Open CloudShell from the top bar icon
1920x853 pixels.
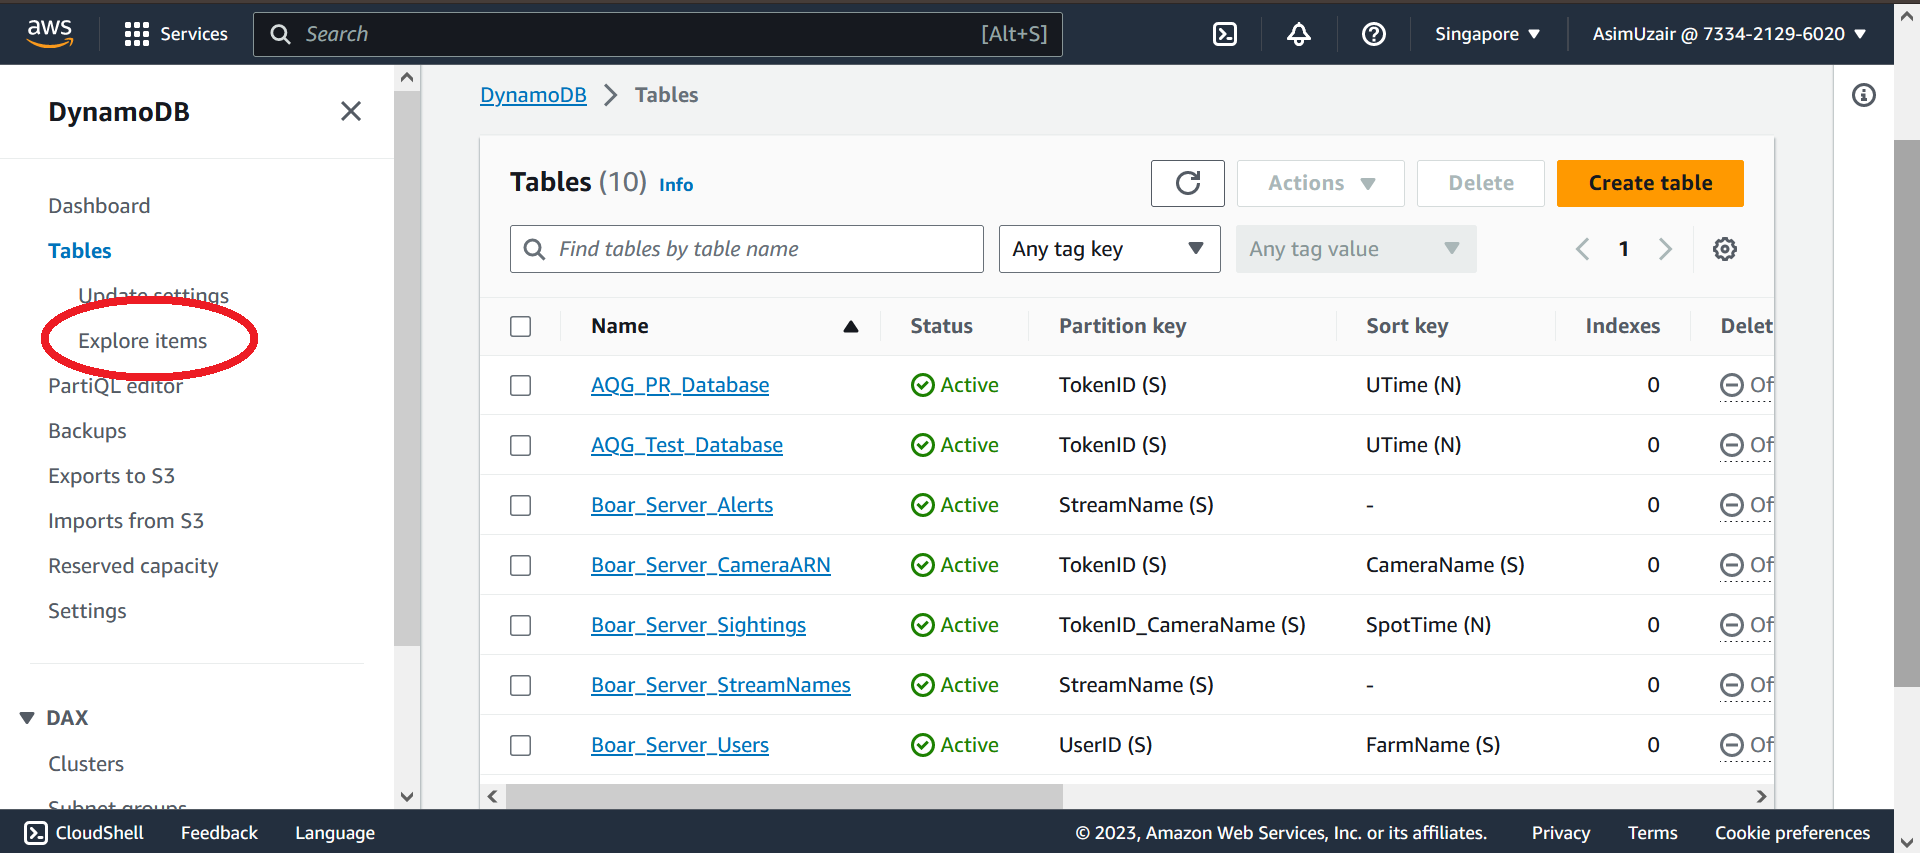(x=1225, y=34)
